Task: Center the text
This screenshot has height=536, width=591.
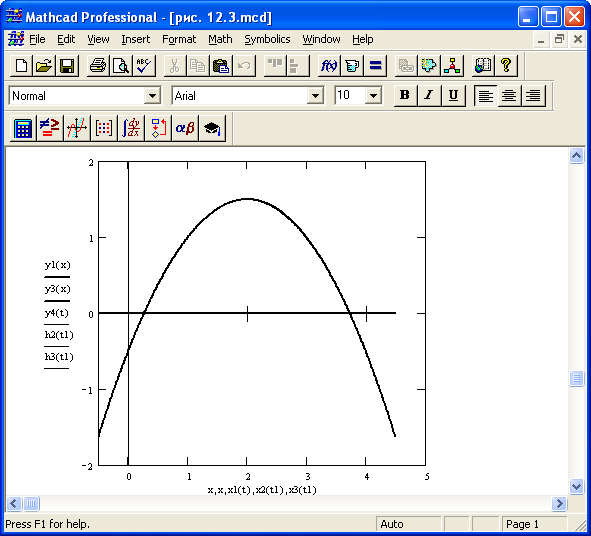Action: coord(509,96)
